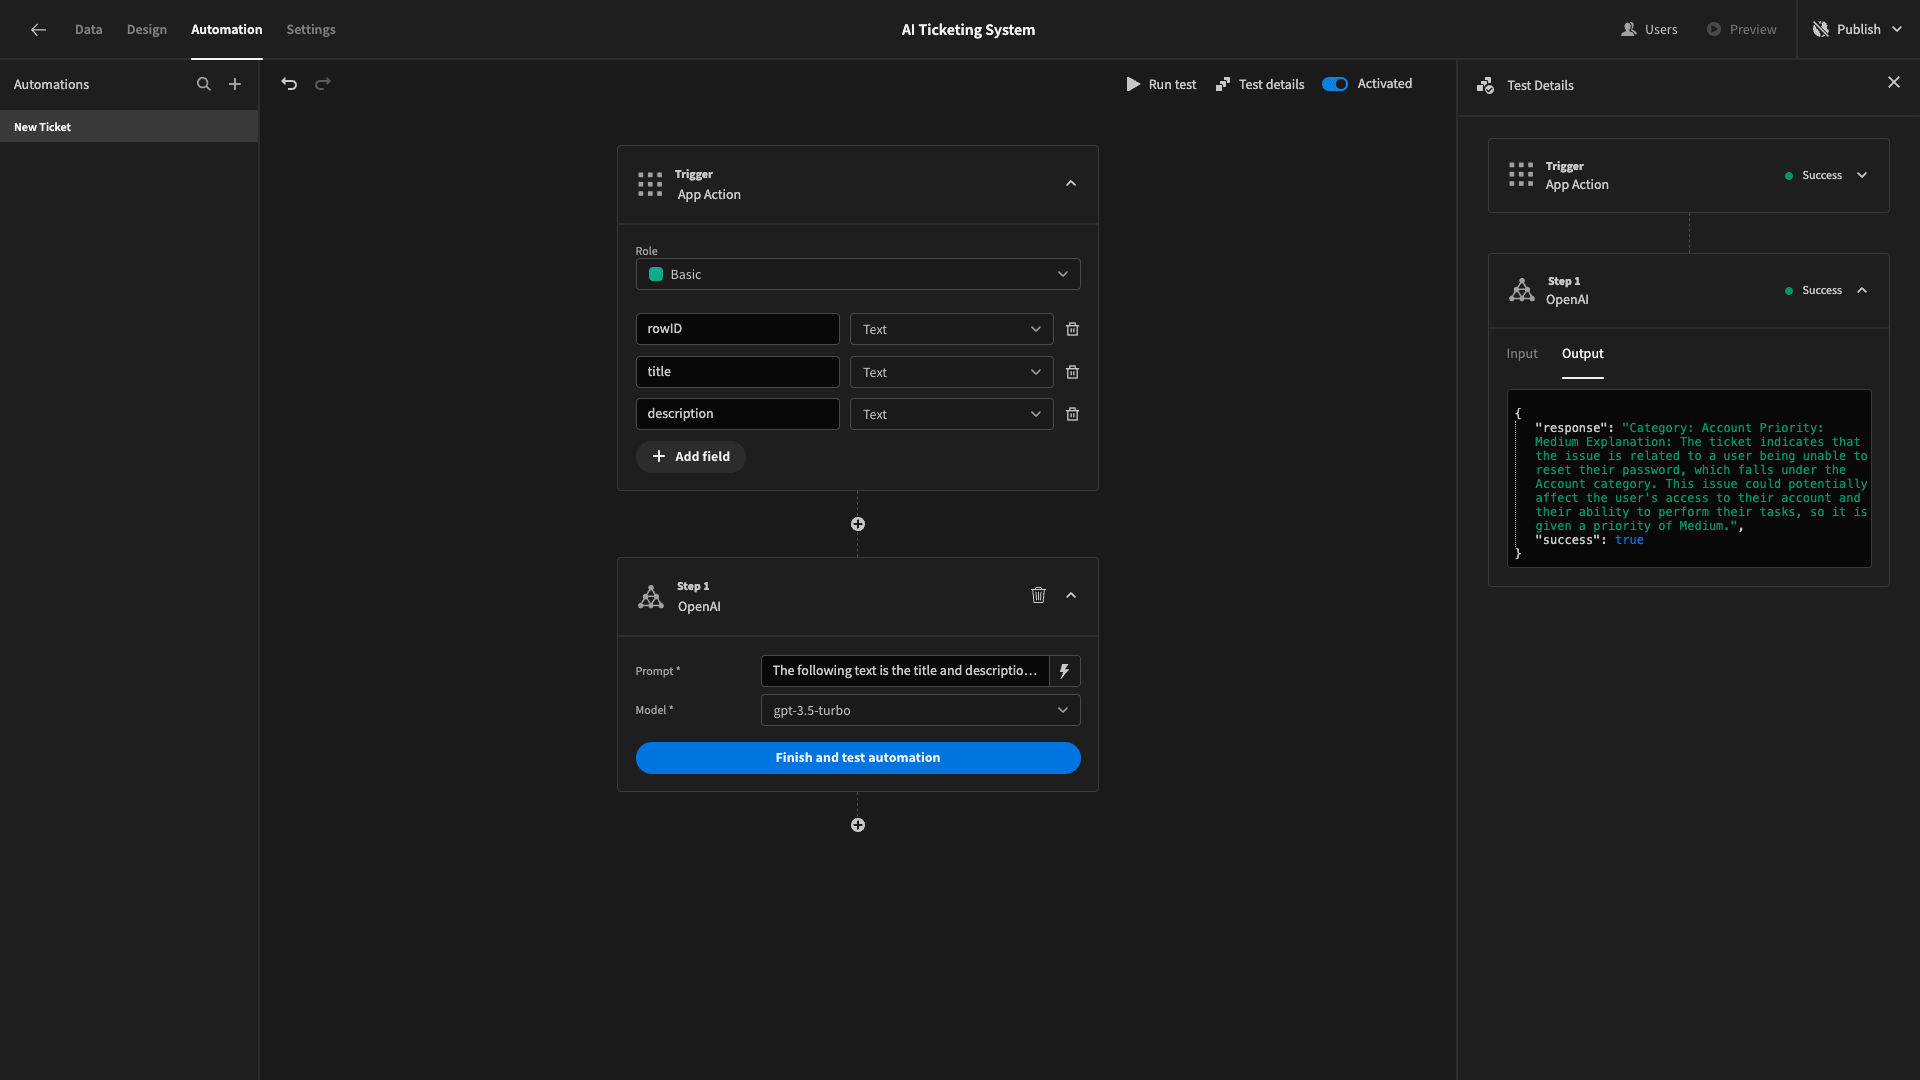Collapse the Step 1 OpenAI editor block
The width and height of the screenshot is (1920, 1080).
pos(1071,595)
